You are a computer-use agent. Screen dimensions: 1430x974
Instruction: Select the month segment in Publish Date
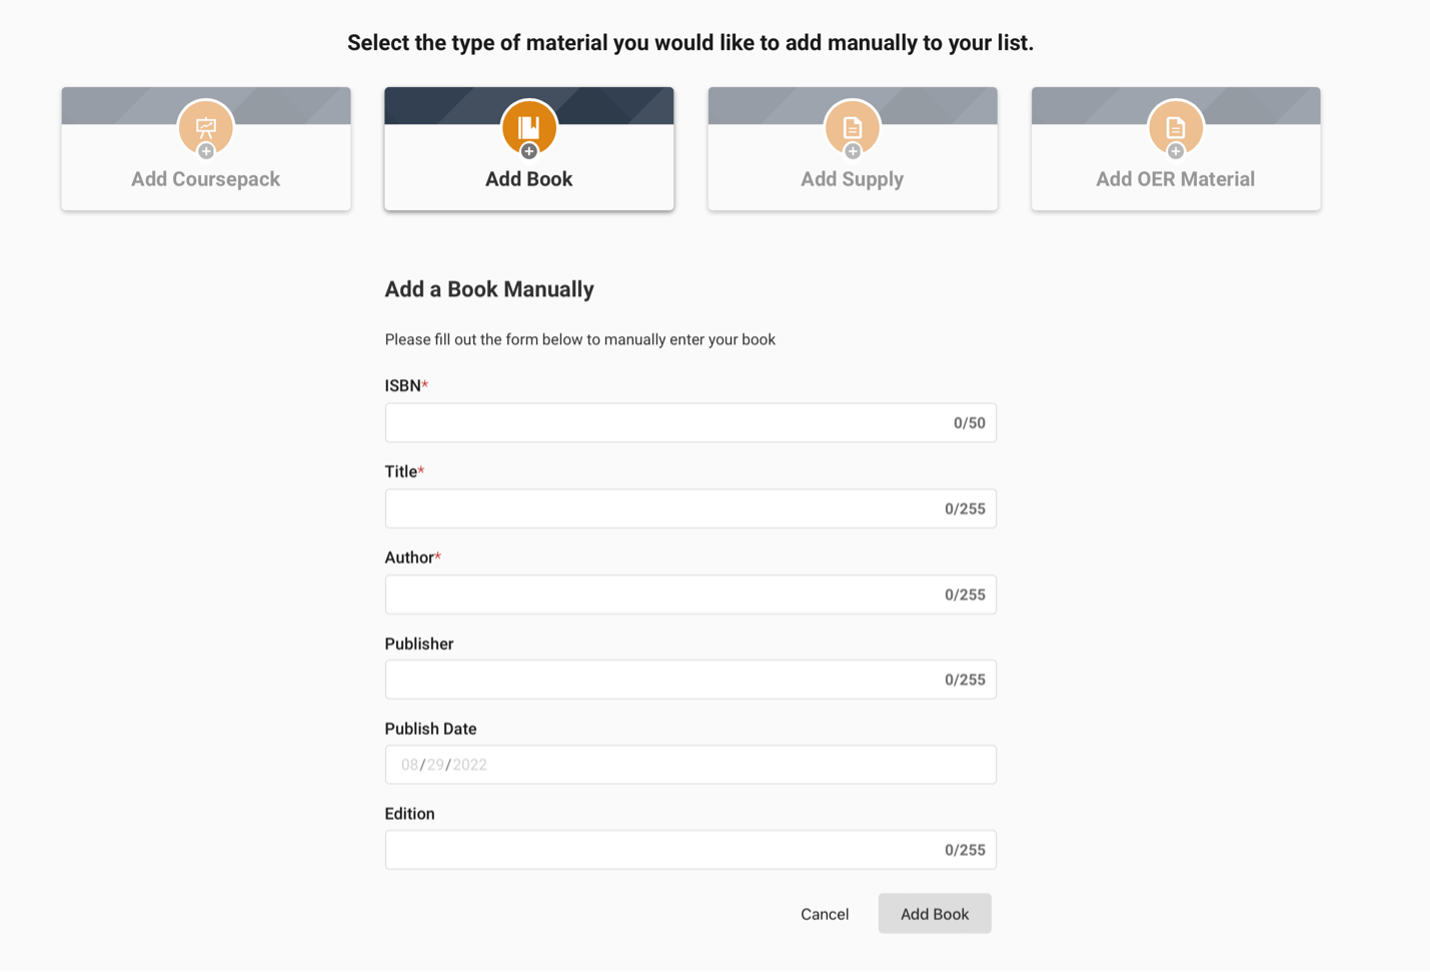(x=409, y=765)
